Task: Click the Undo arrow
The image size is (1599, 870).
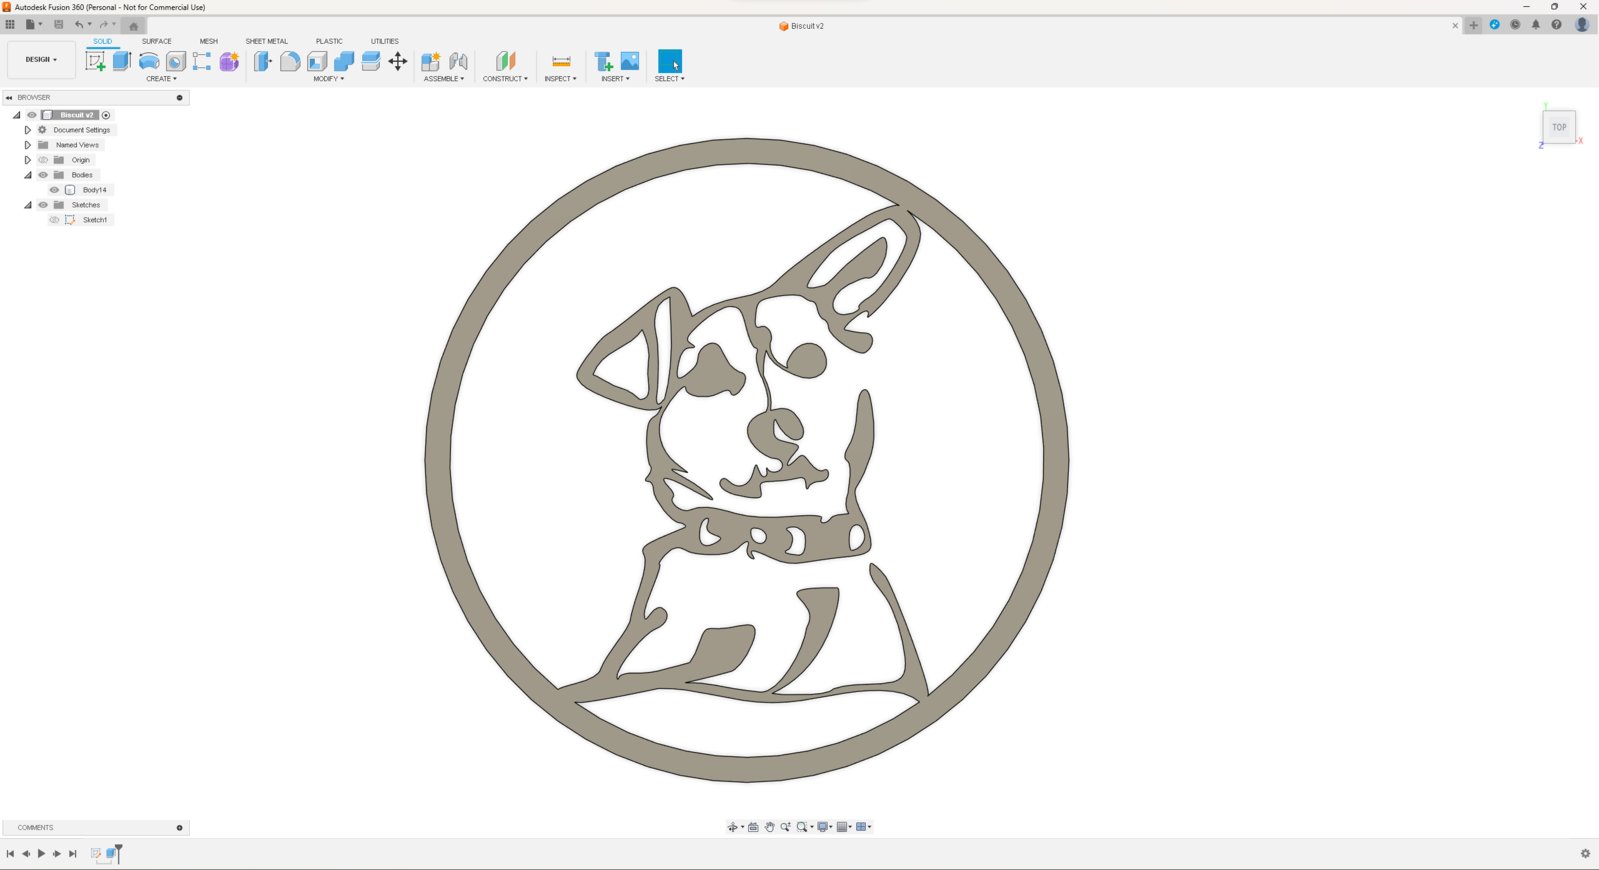Action: [x=79, y=25]
